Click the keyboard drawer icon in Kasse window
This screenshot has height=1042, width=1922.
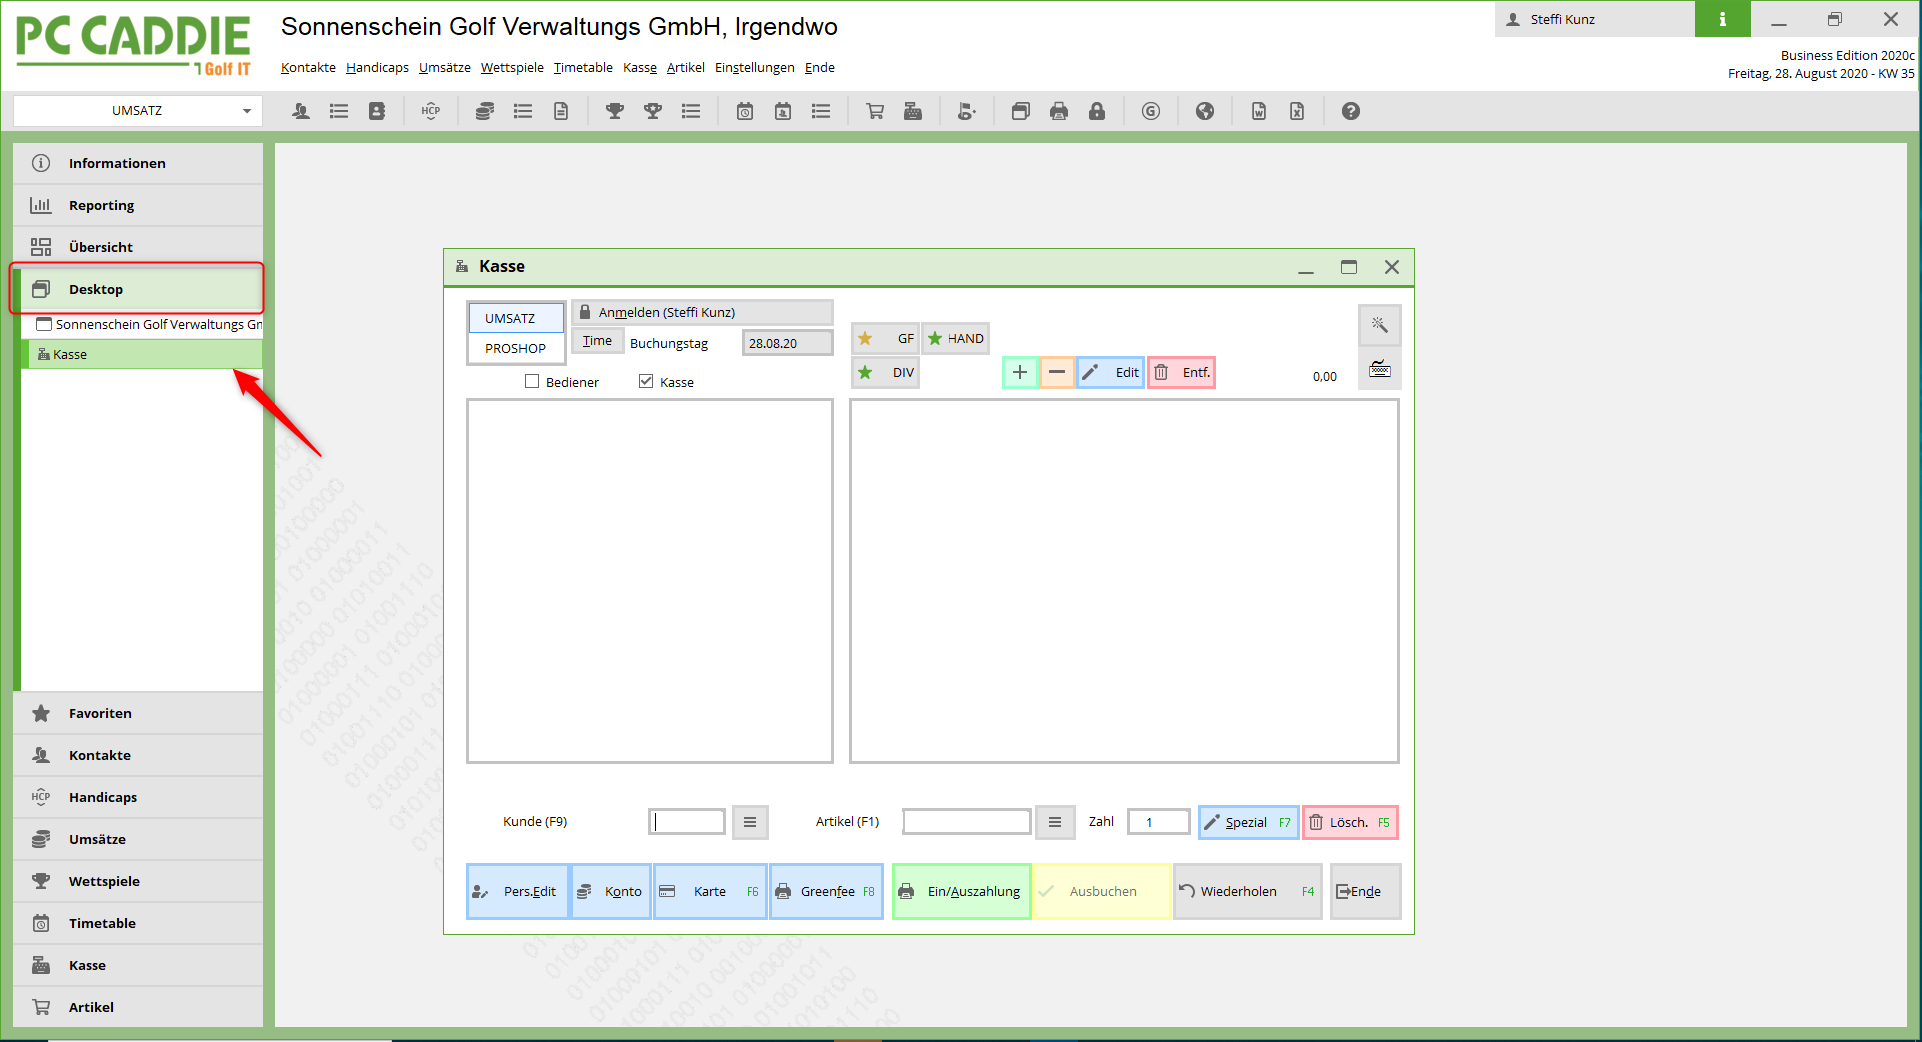pos(1380,369)
